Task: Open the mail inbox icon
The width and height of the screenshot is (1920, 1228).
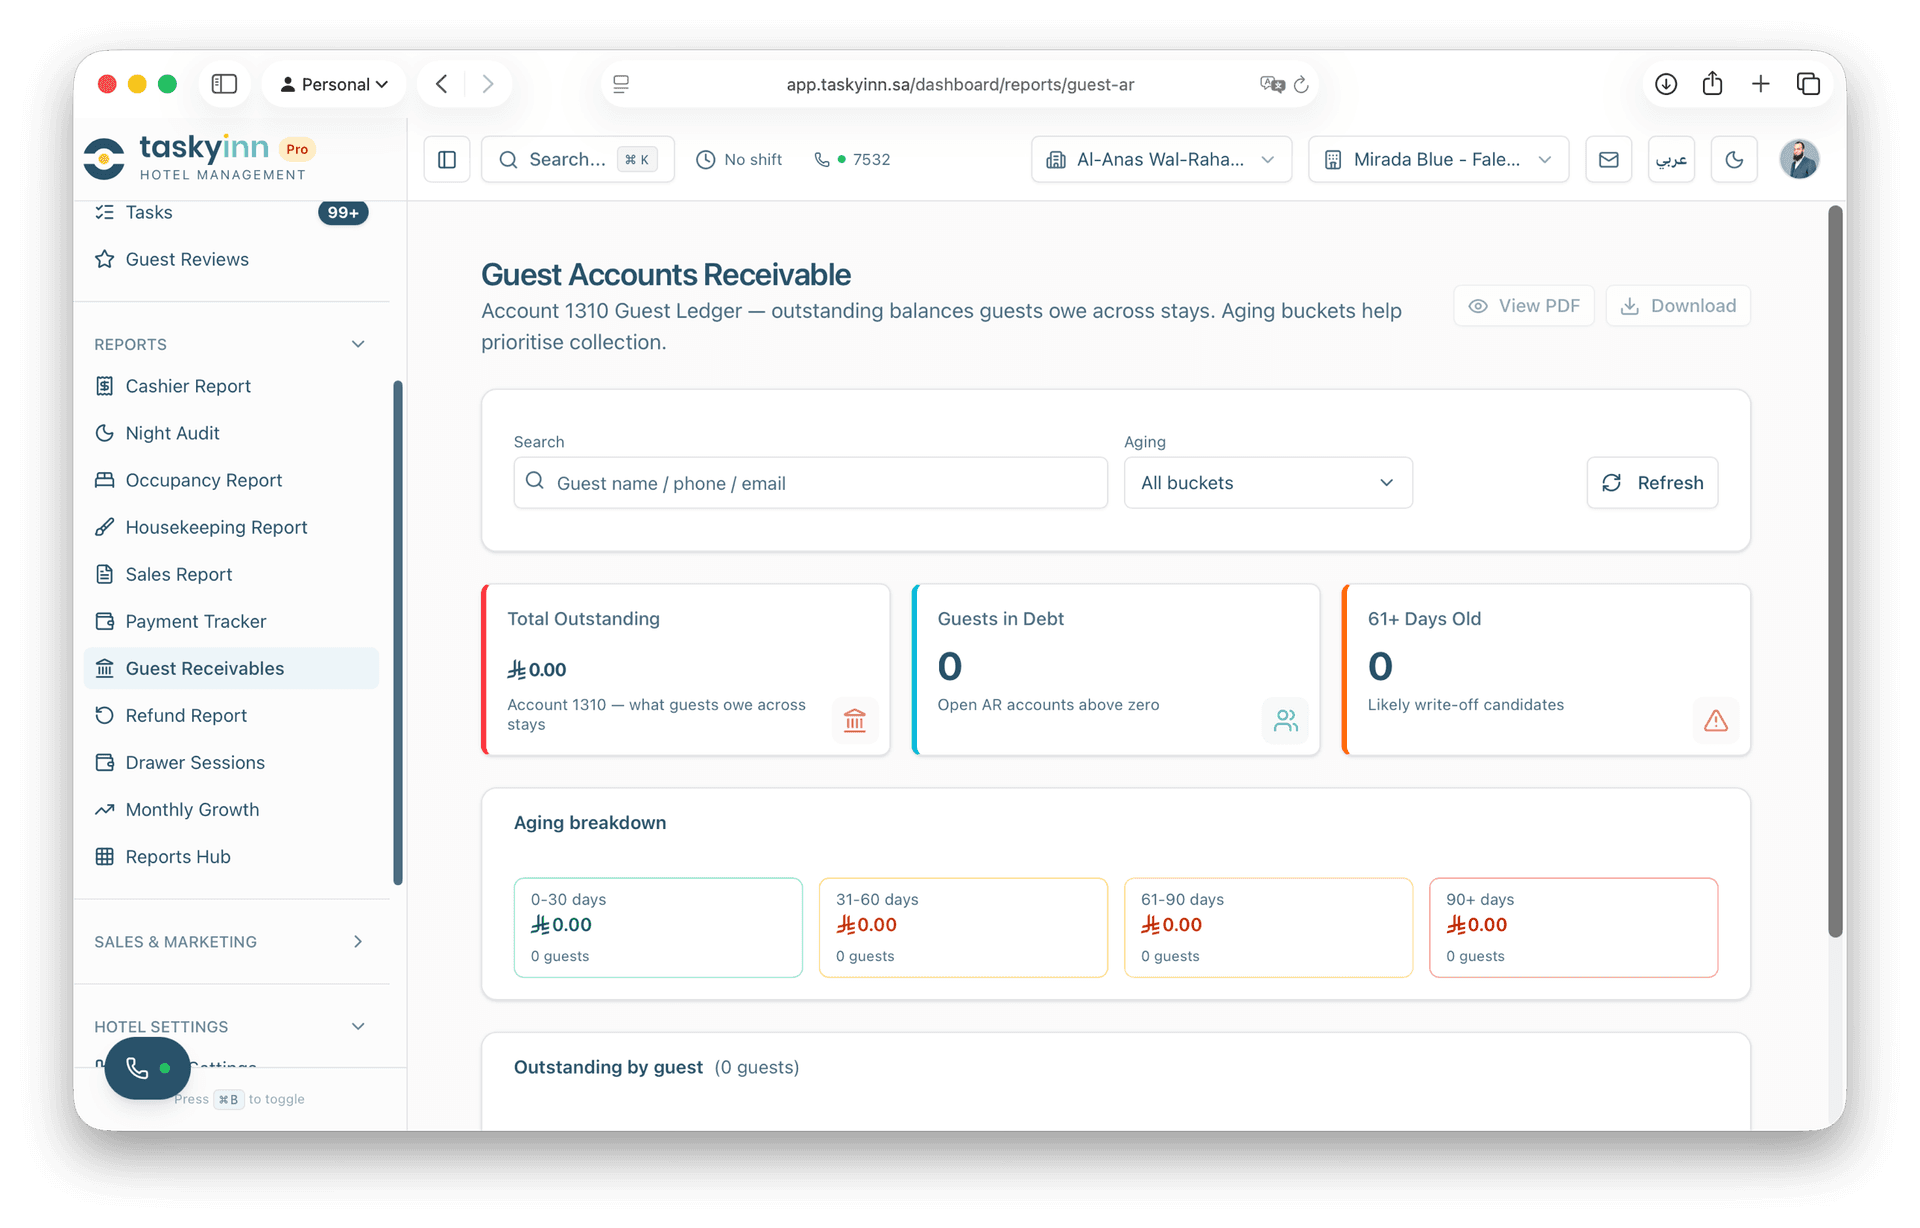Action: pos(1608,160)
